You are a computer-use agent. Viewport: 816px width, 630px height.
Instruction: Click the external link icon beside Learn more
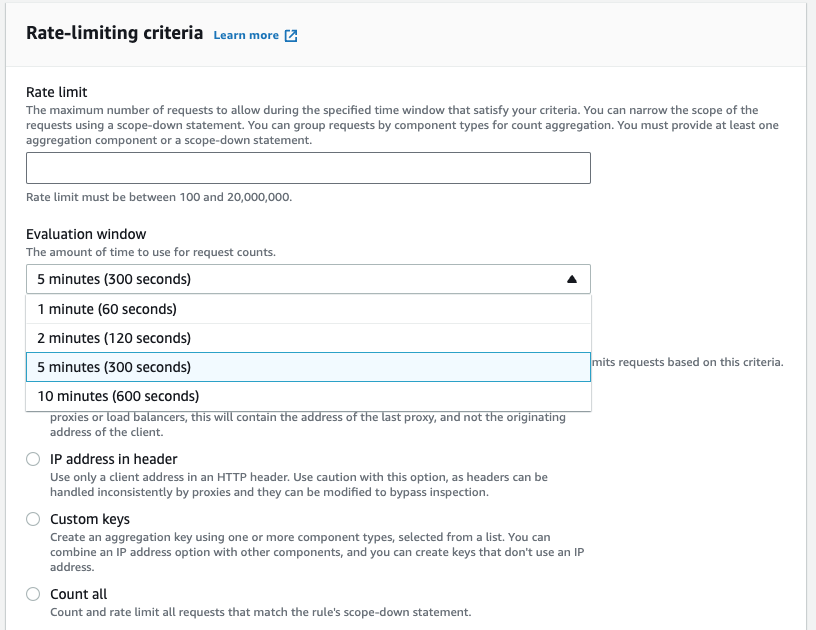click(291, 35)
